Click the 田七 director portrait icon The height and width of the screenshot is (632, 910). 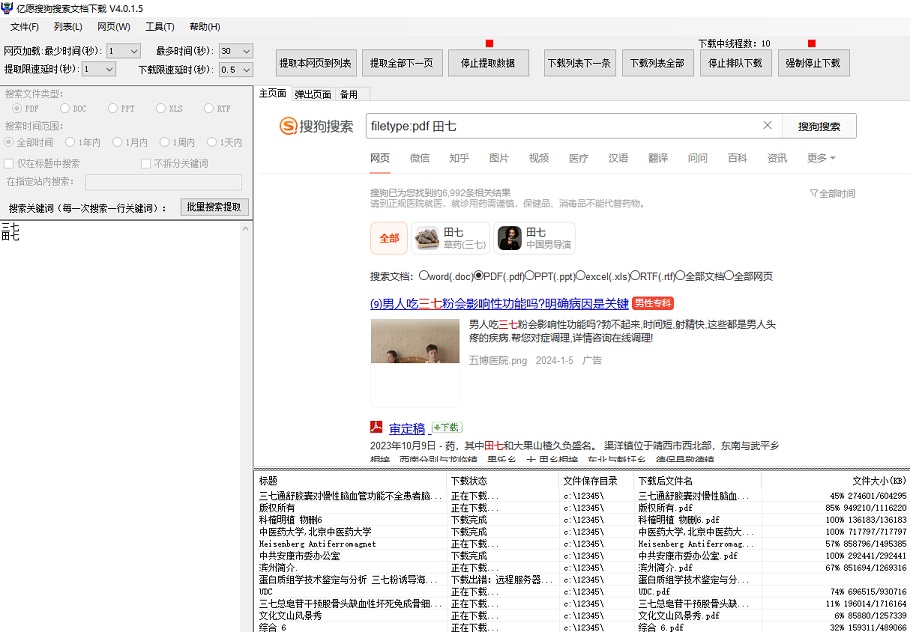pyautogui.click(x=510, y=238)
